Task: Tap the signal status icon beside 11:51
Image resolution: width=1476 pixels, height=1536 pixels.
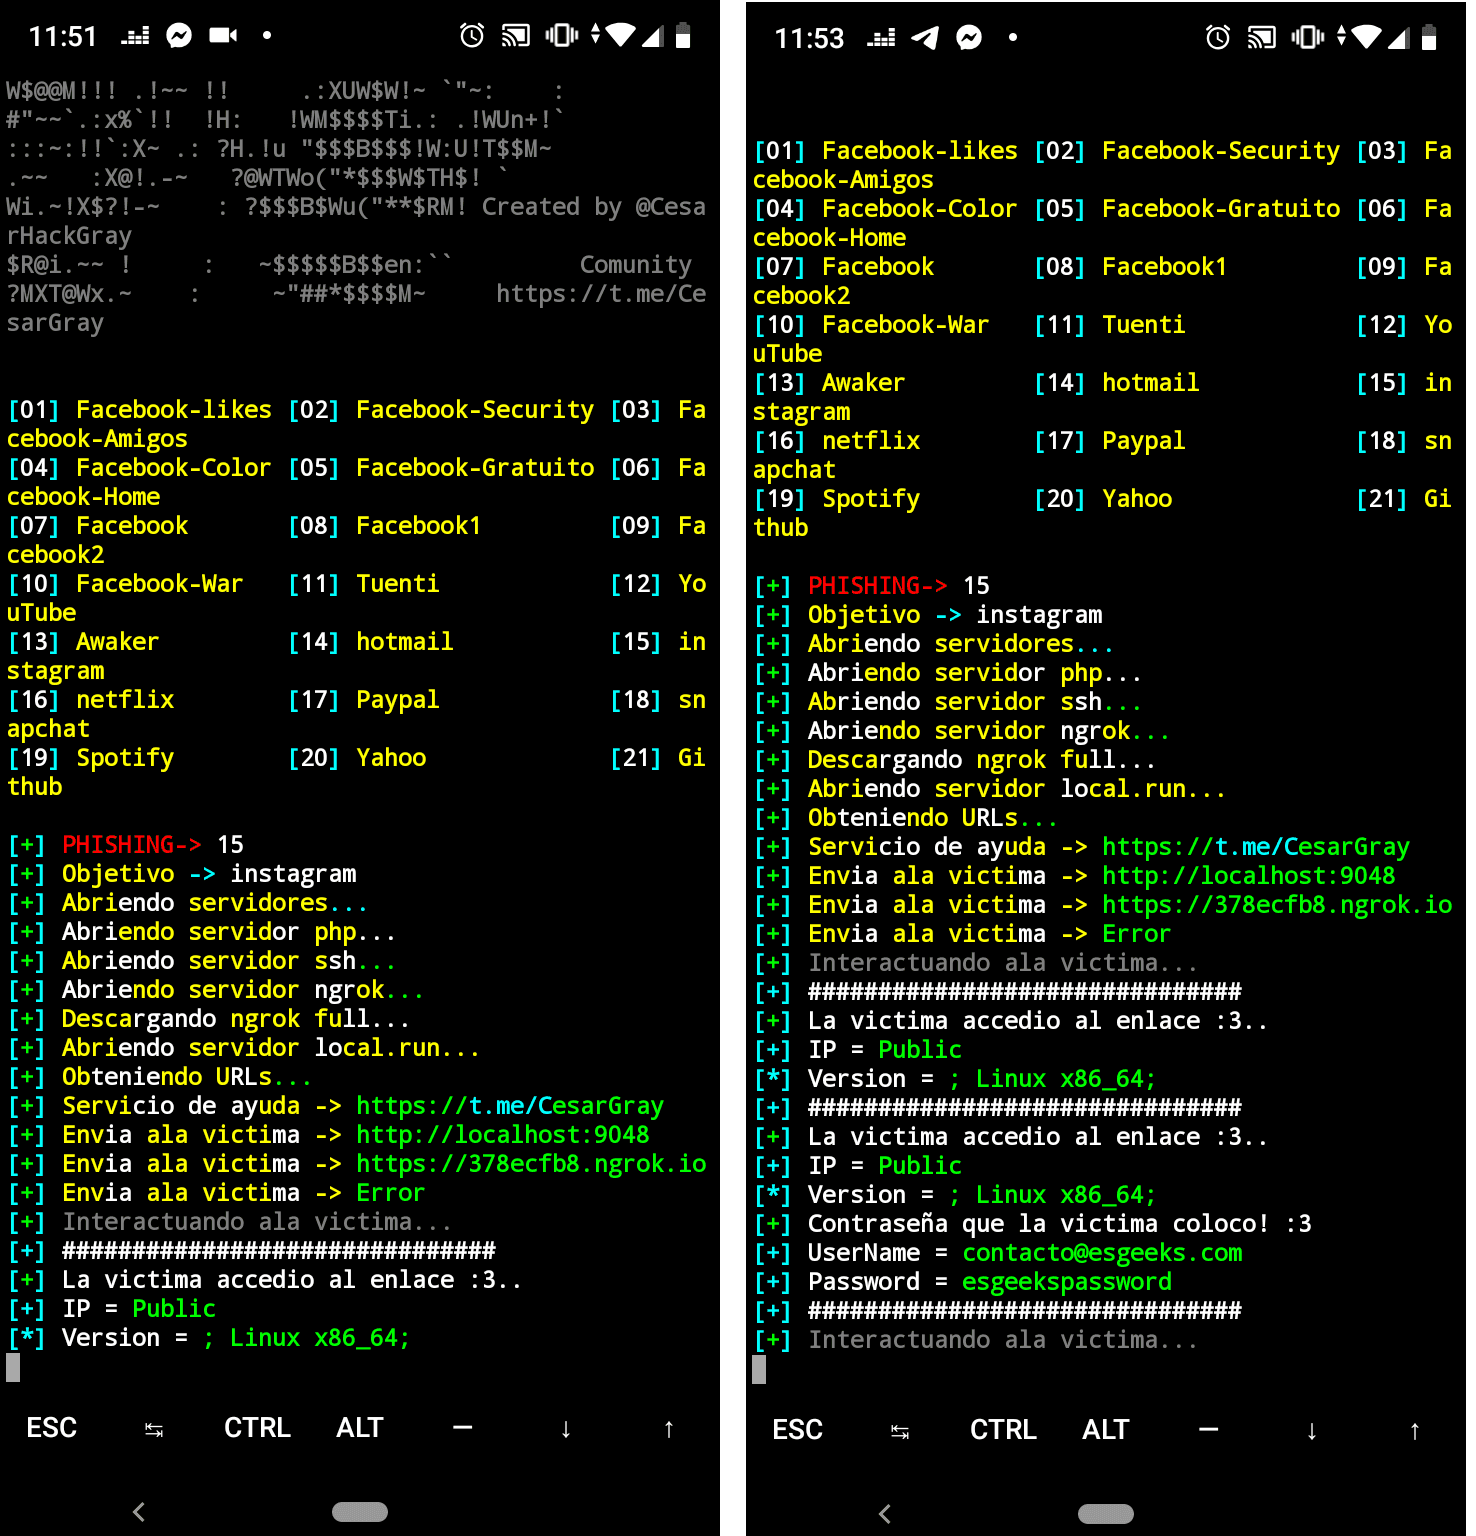Action: [x=135, y=37]
